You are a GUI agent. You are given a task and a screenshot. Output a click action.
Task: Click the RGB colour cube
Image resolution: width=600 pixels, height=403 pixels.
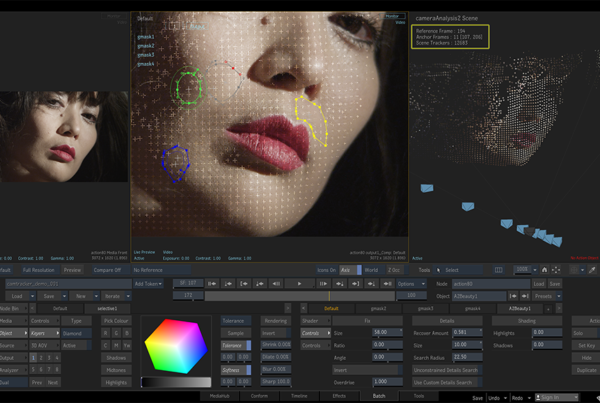coord(175,347)
